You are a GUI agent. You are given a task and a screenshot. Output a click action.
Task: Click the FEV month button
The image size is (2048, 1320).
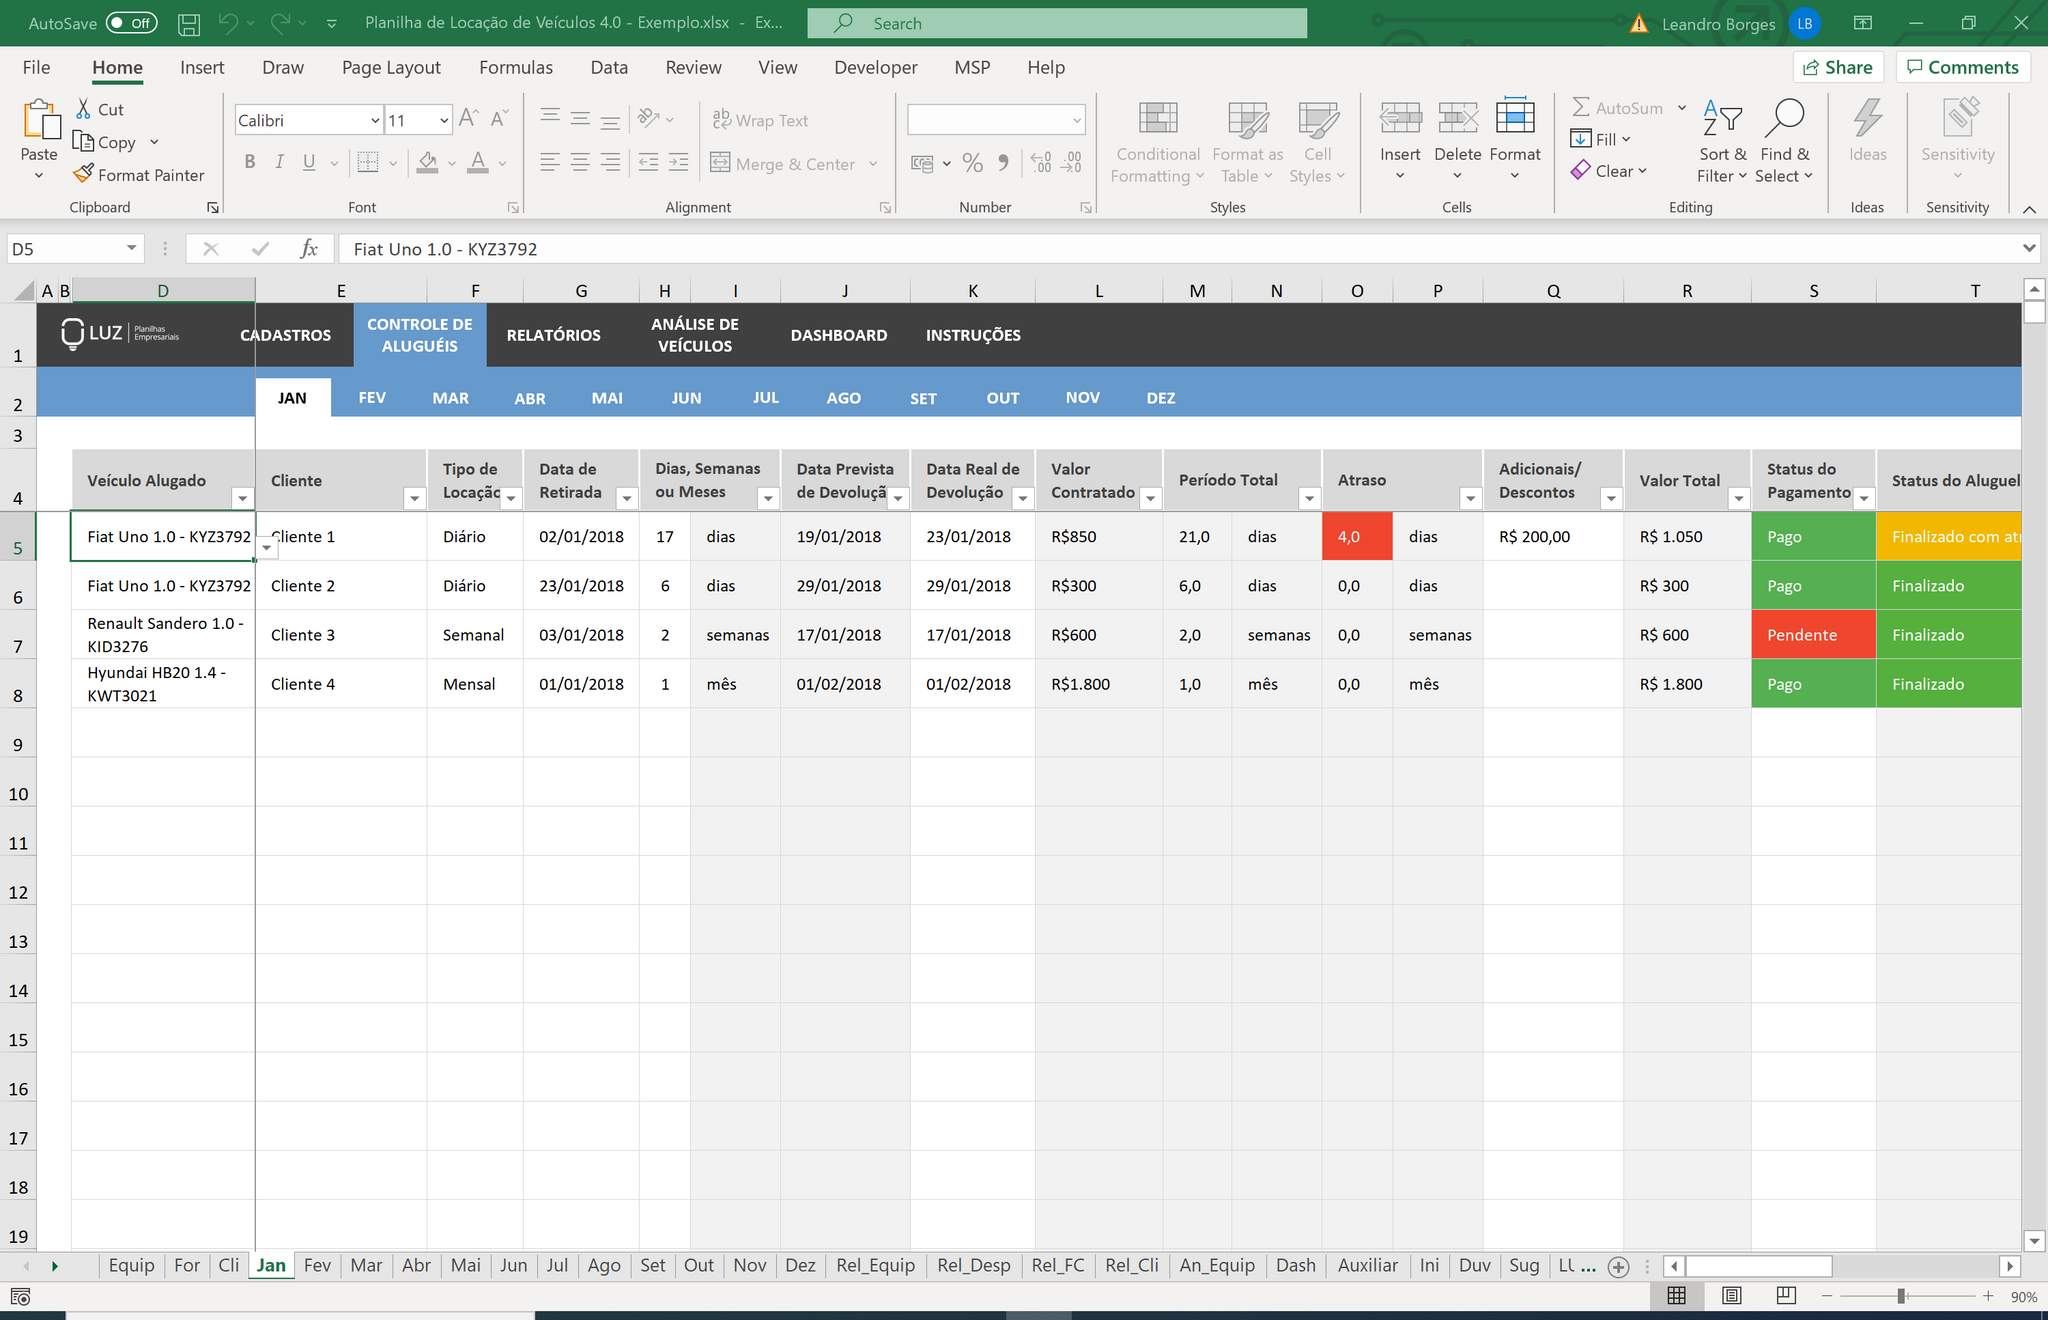pyautogui.click(x=372, y=398)
